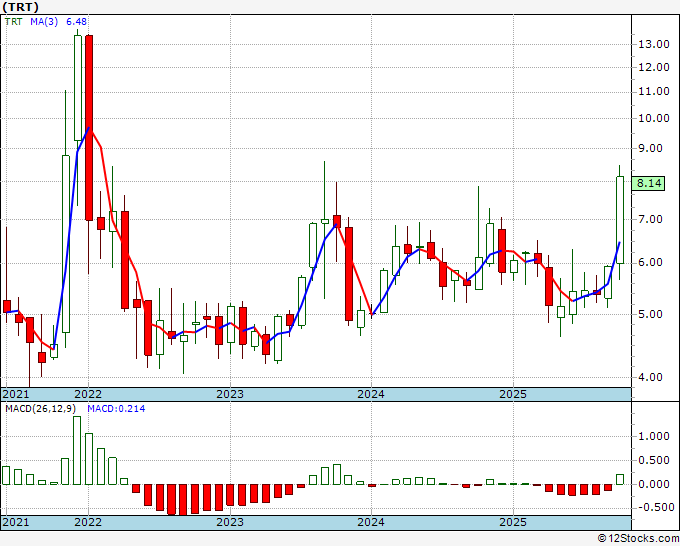The height and width of the screenshot is (546, 680).
Task: Click the 8.14 current price tag
Action: [x=648, y=183]
